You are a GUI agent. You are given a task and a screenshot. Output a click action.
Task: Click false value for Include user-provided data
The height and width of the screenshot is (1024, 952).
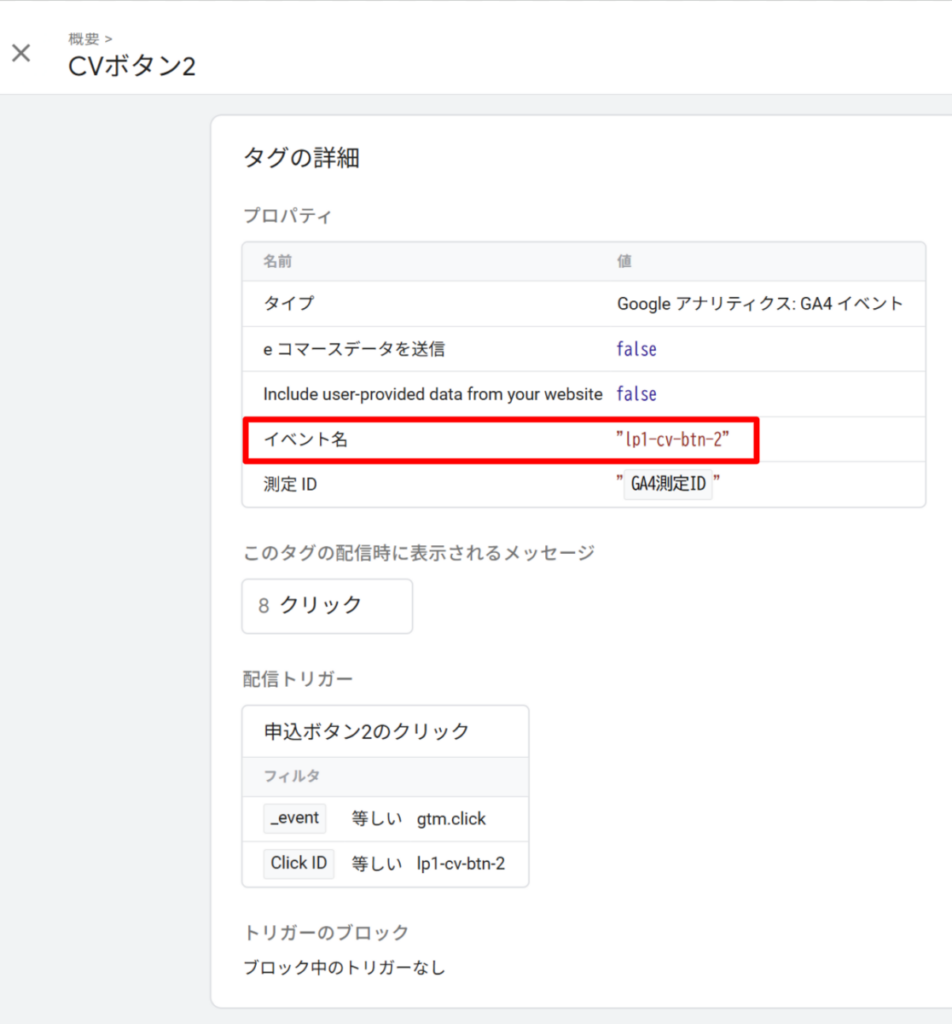point(636,394)
